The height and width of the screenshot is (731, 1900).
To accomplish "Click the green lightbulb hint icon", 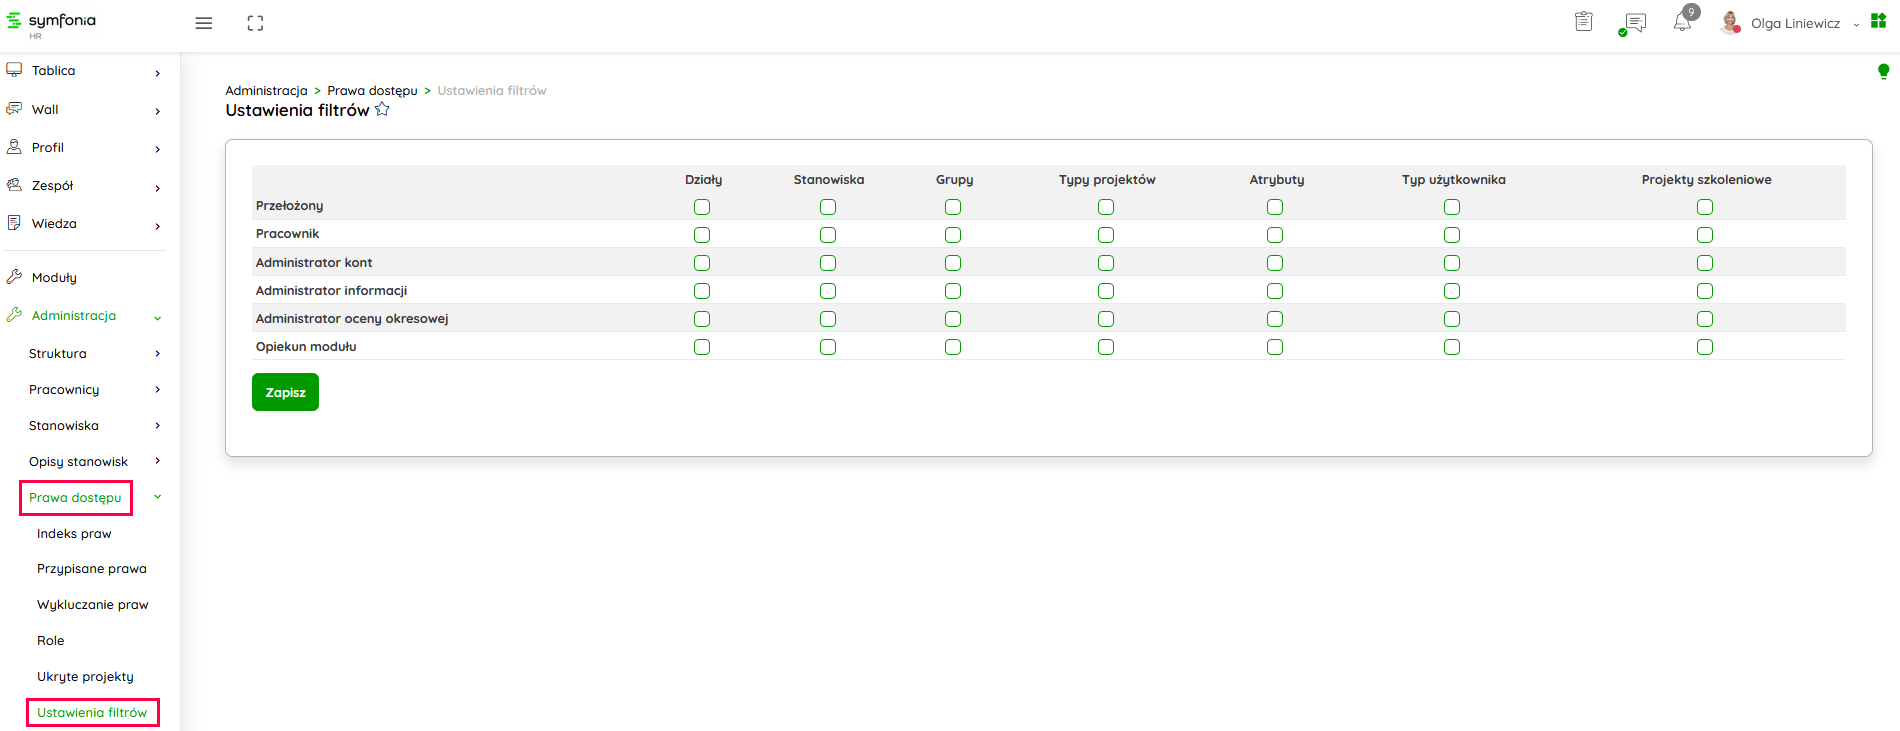I will [x=1883, y=71].
